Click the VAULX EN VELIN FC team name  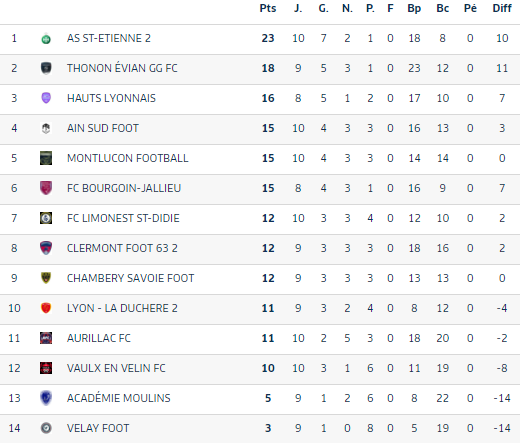click(x=116, y=368)
